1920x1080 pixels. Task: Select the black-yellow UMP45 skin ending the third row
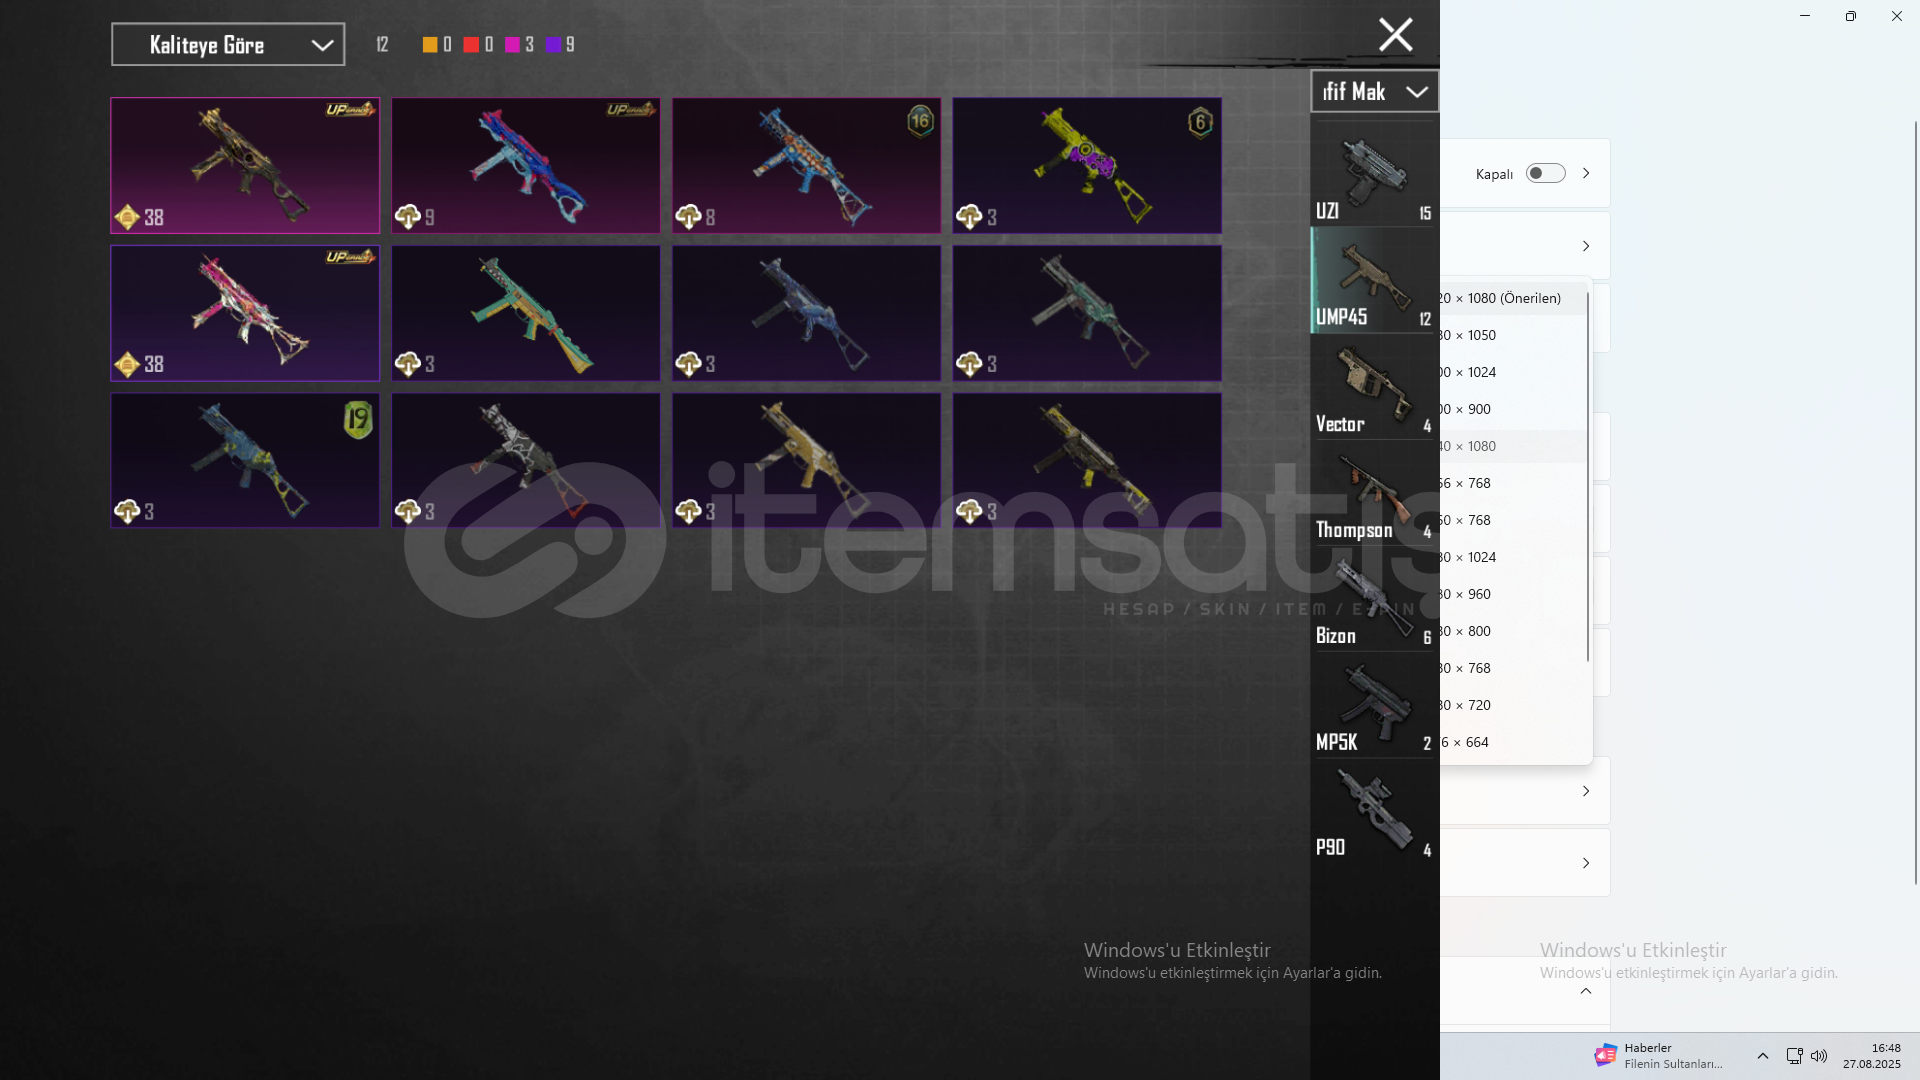point(1087,460)
